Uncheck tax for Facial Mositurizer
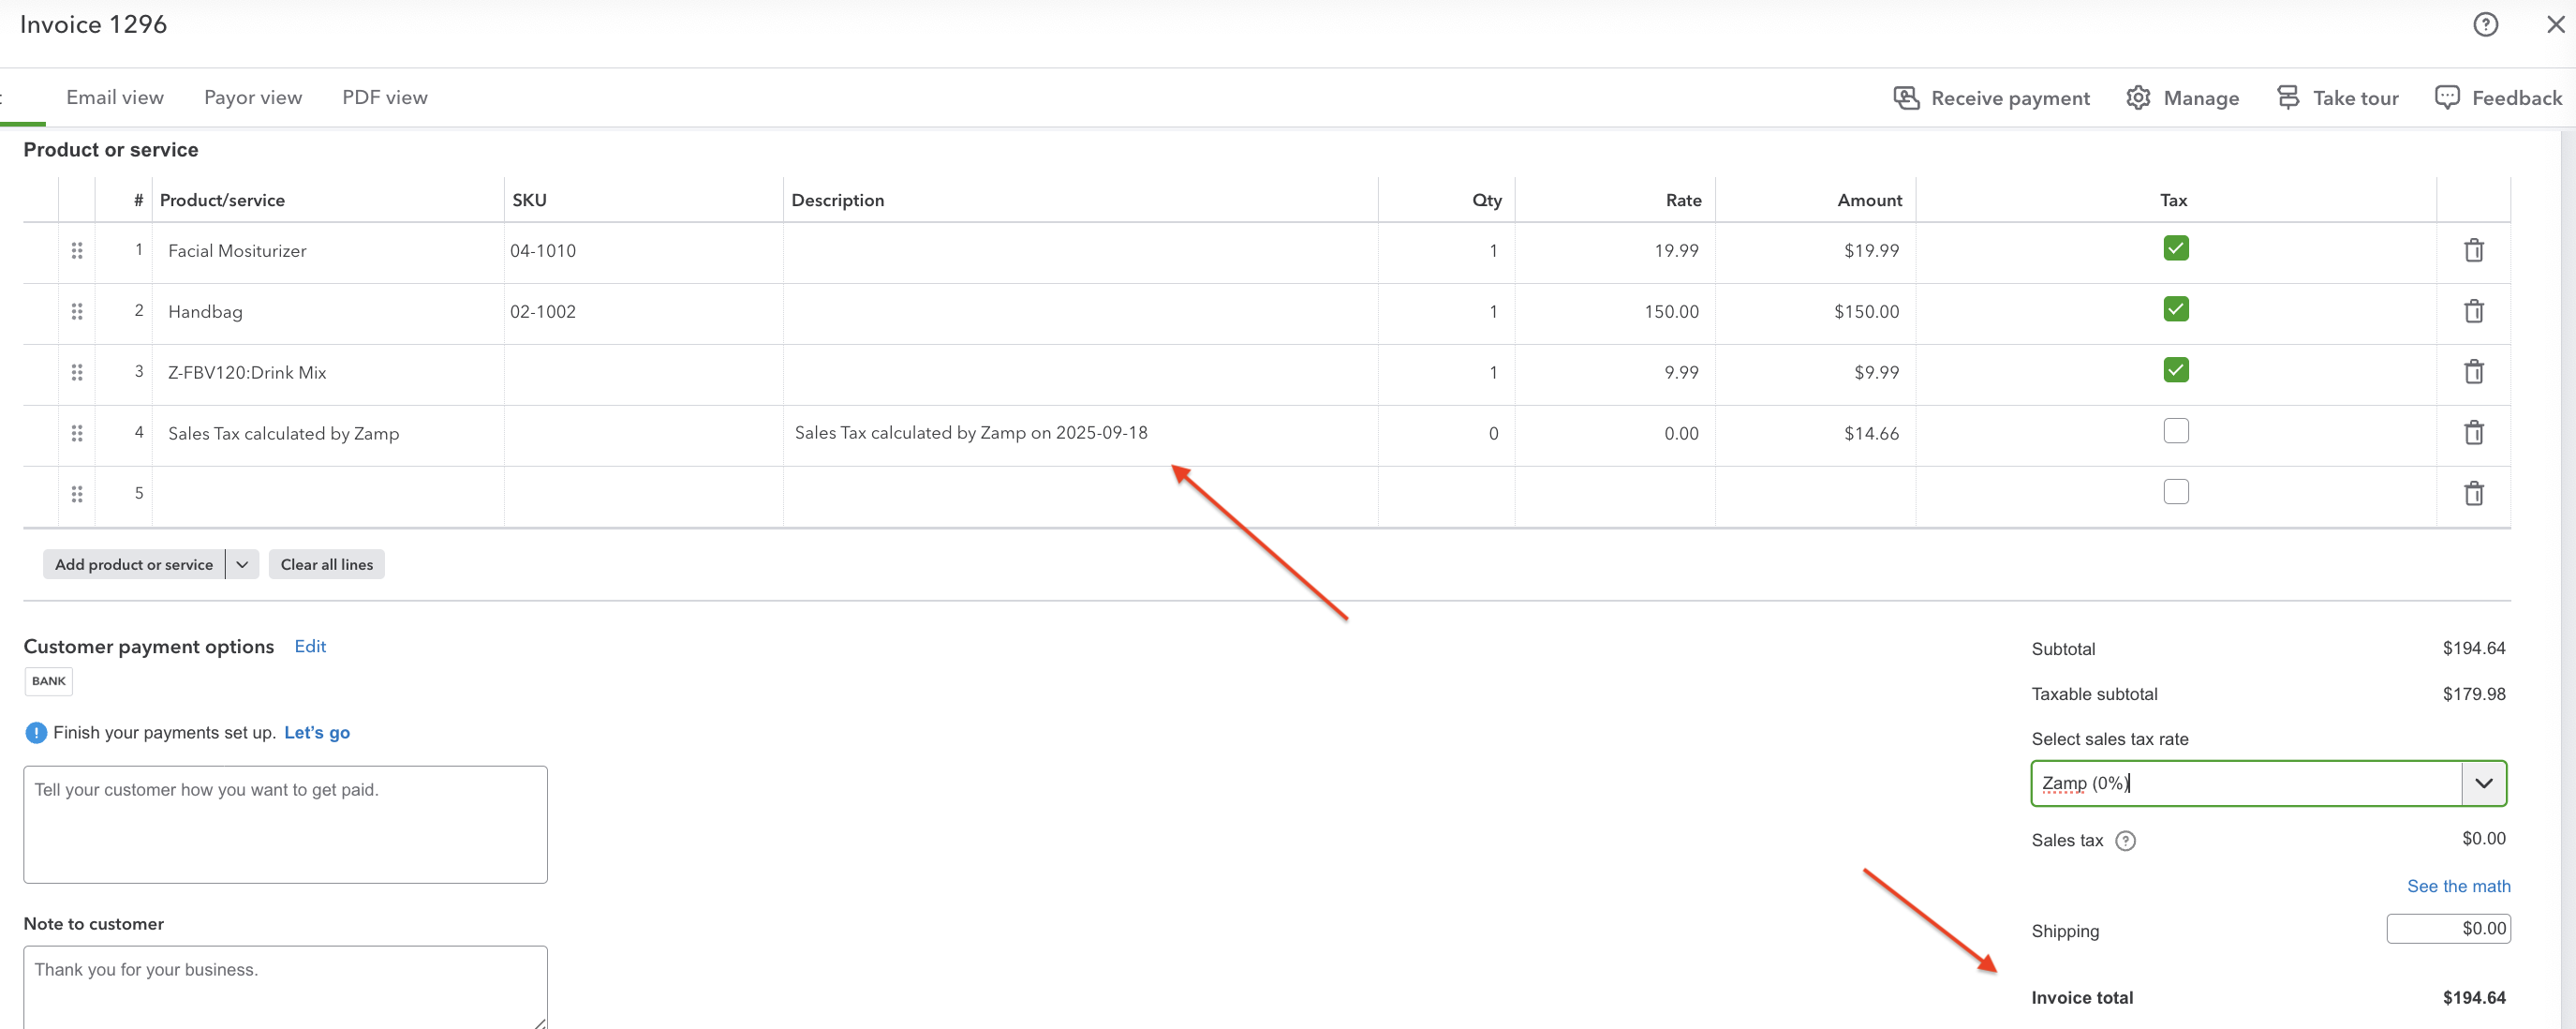 coord(2175,248)
